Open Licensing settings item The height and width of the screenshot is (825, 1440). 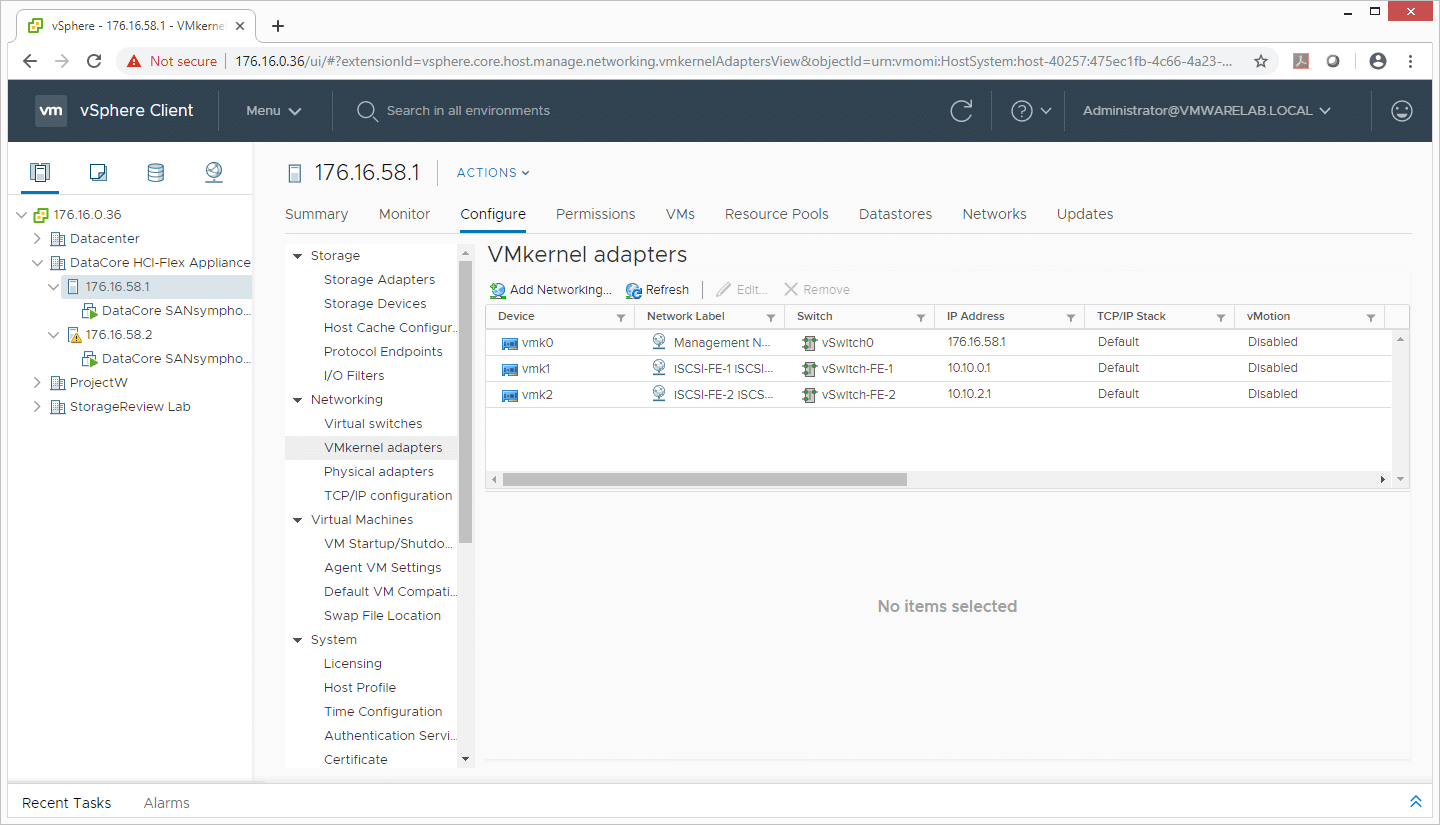point(353,664)
